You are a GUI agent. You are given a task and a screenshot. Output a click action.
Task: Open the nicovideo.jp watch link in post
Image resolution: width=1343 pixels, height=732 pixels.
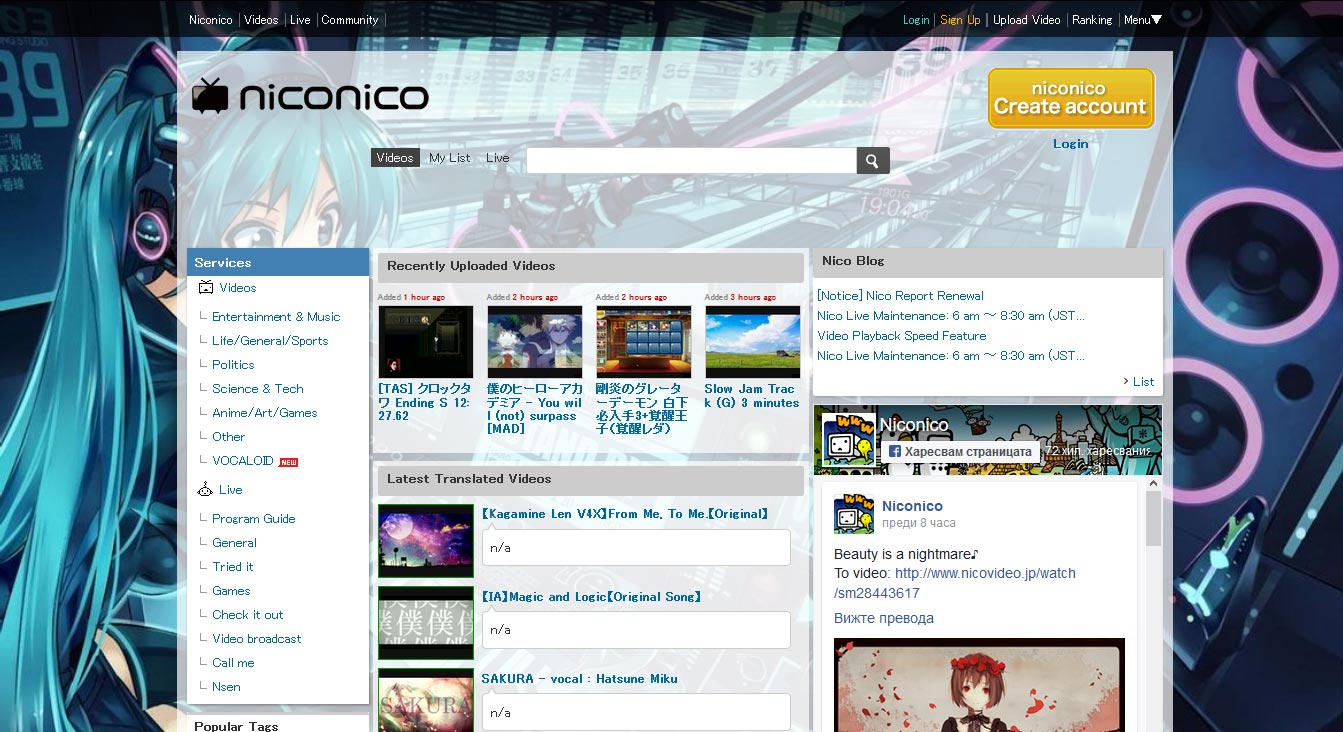click(x=955, y=583)
